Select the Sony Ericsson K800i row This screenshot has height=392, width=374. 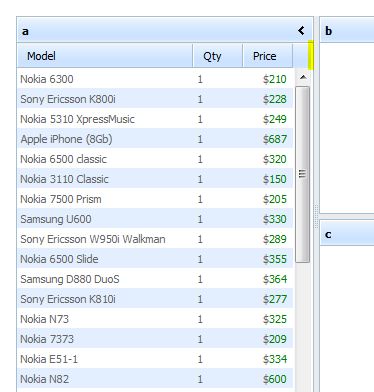point(155,99)
